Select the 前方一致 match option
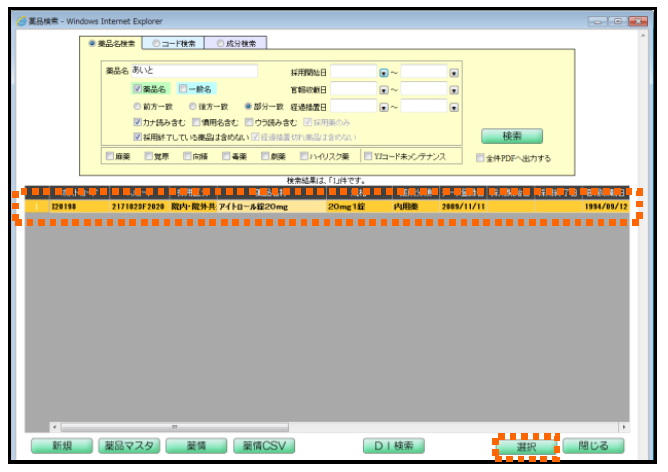Image resolution: width=668 pixels, height=472 pixels. pyautogui.click(x=138, y=105)
